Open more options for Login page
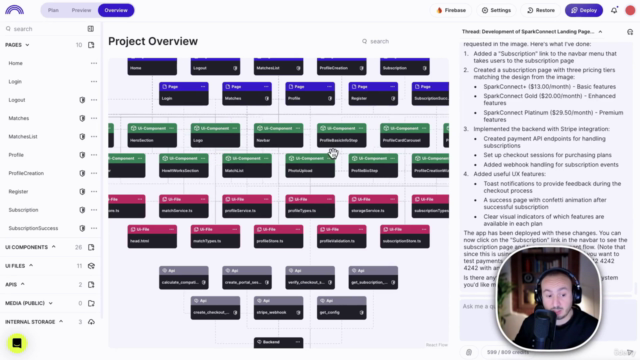Image resolution: width=640 pixels, height=360 pixels. tap(94, 82)
